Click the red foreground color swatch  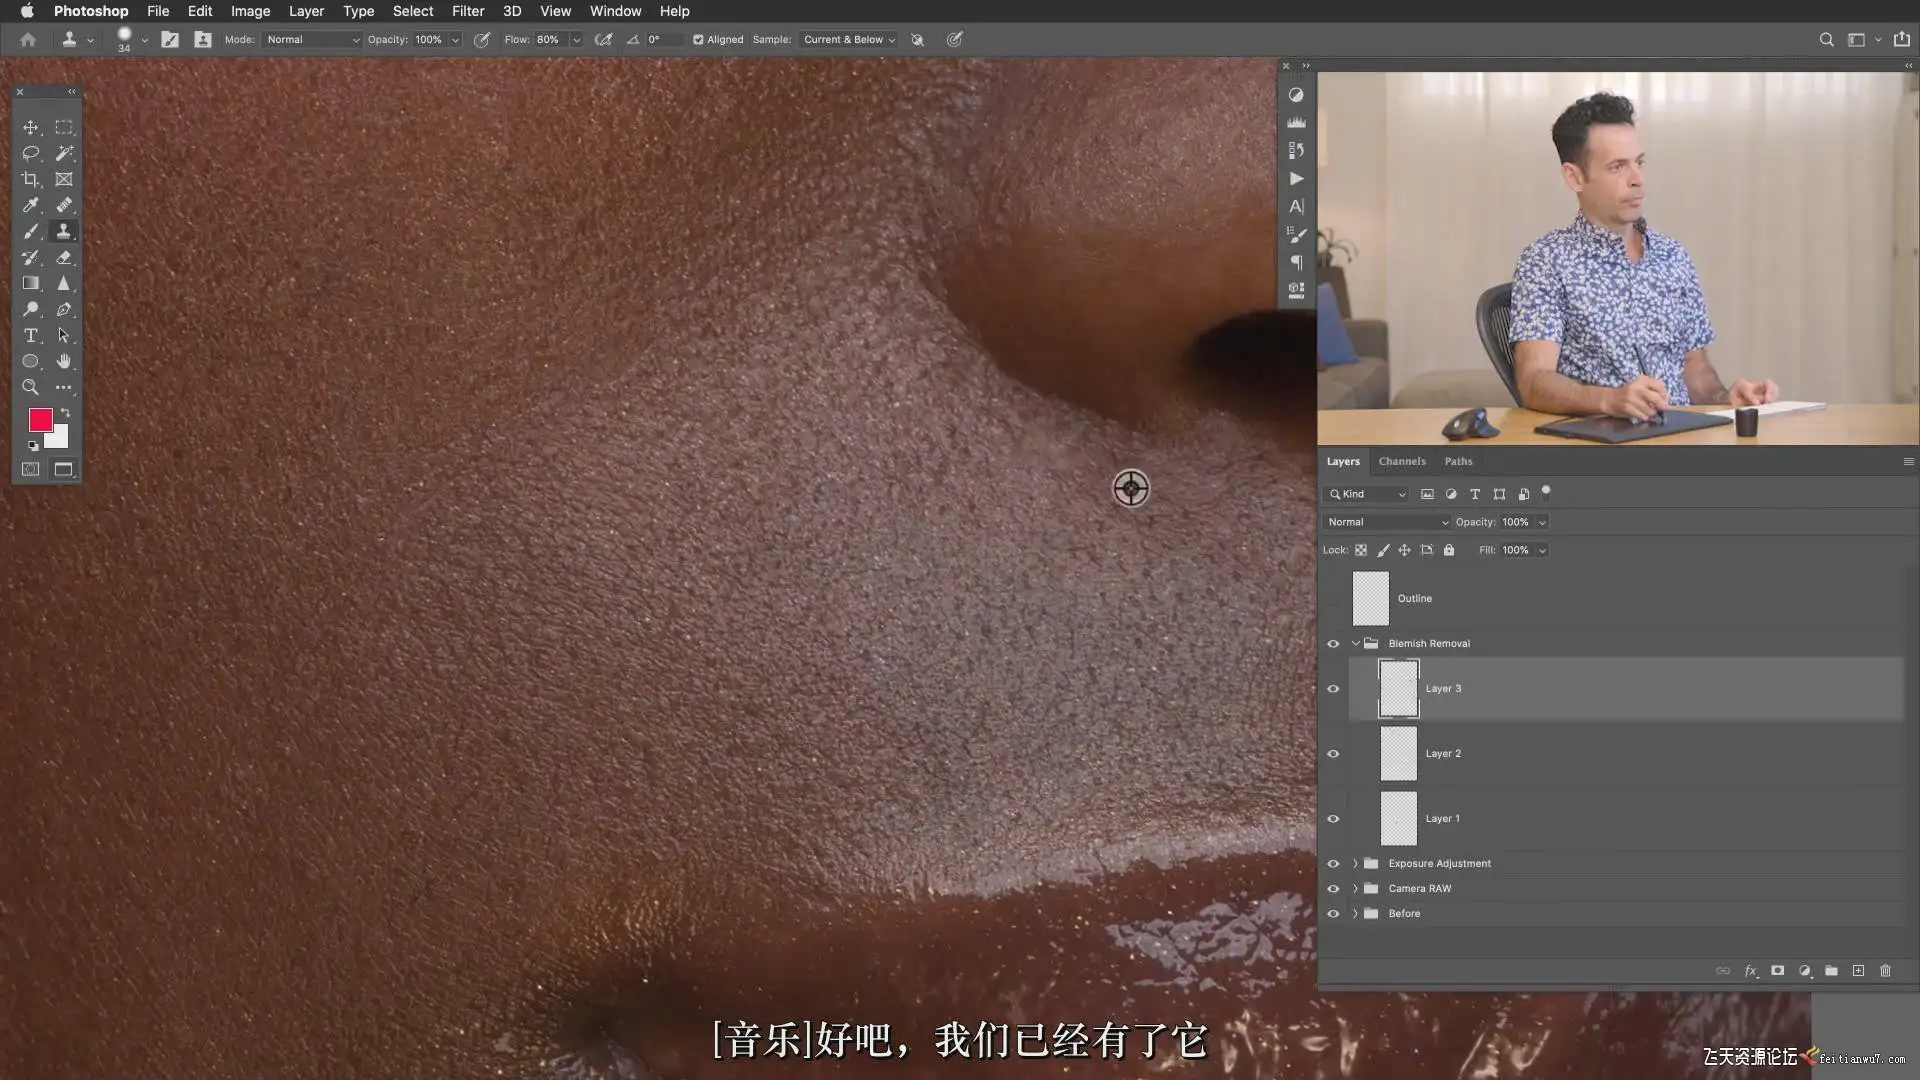point(40,420)
